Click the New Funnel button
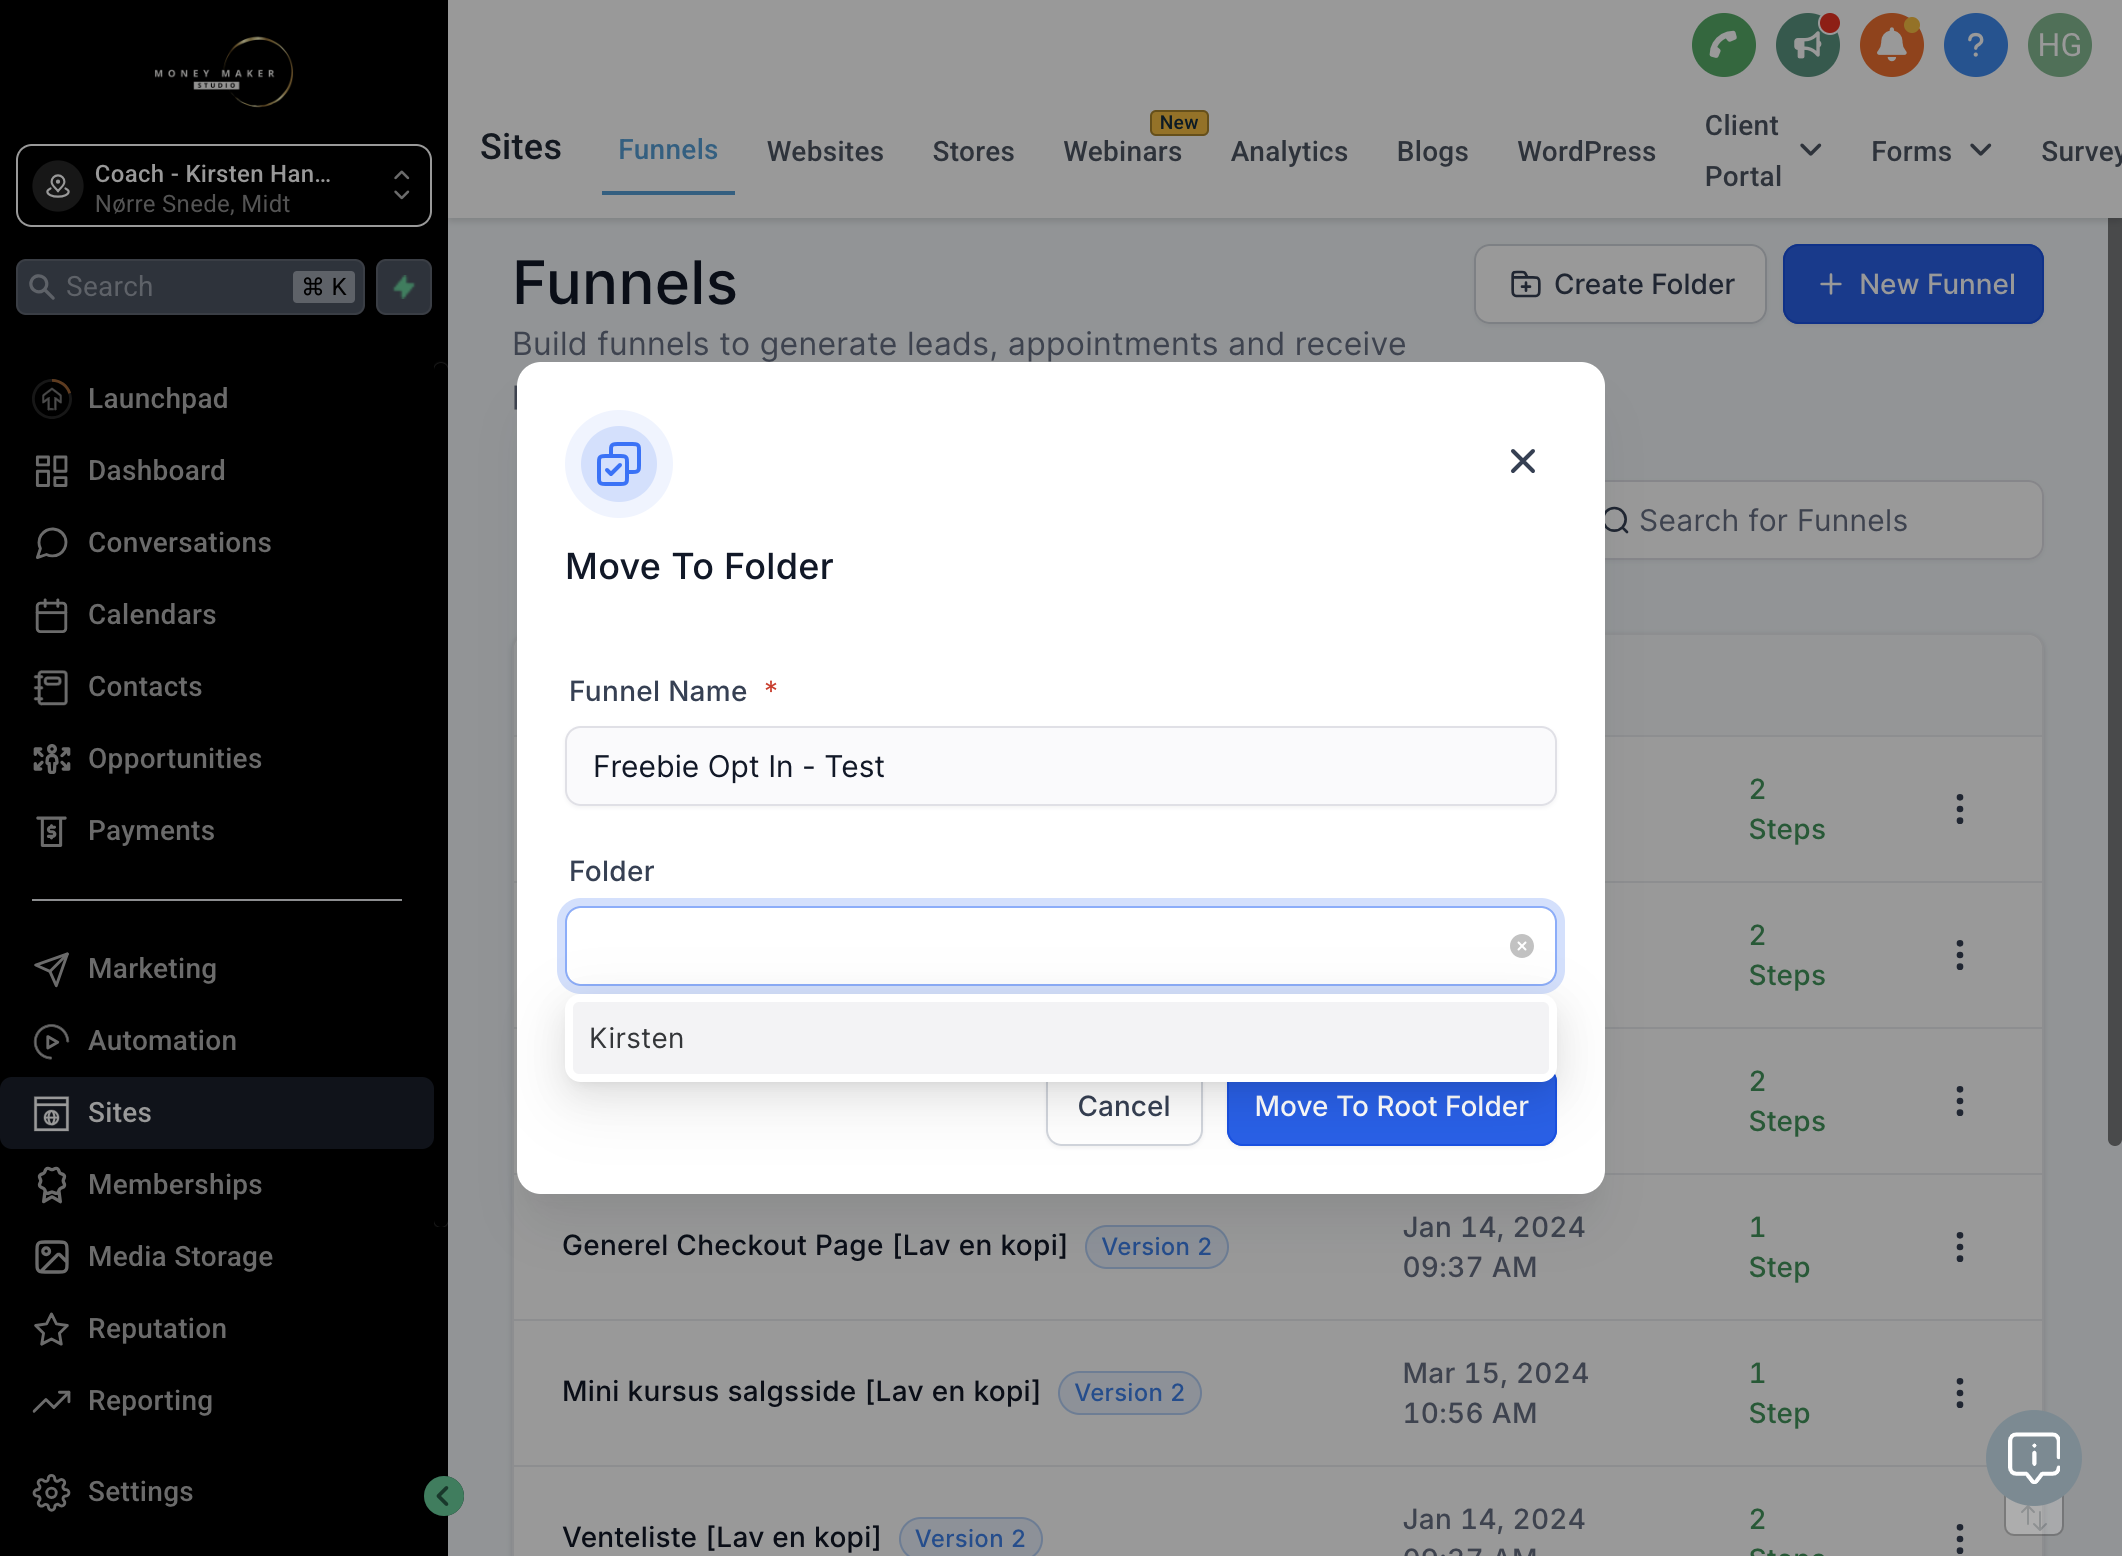Image resolution: width=2122 pixels, height=1556 pixels. (x=1913, y=284)
